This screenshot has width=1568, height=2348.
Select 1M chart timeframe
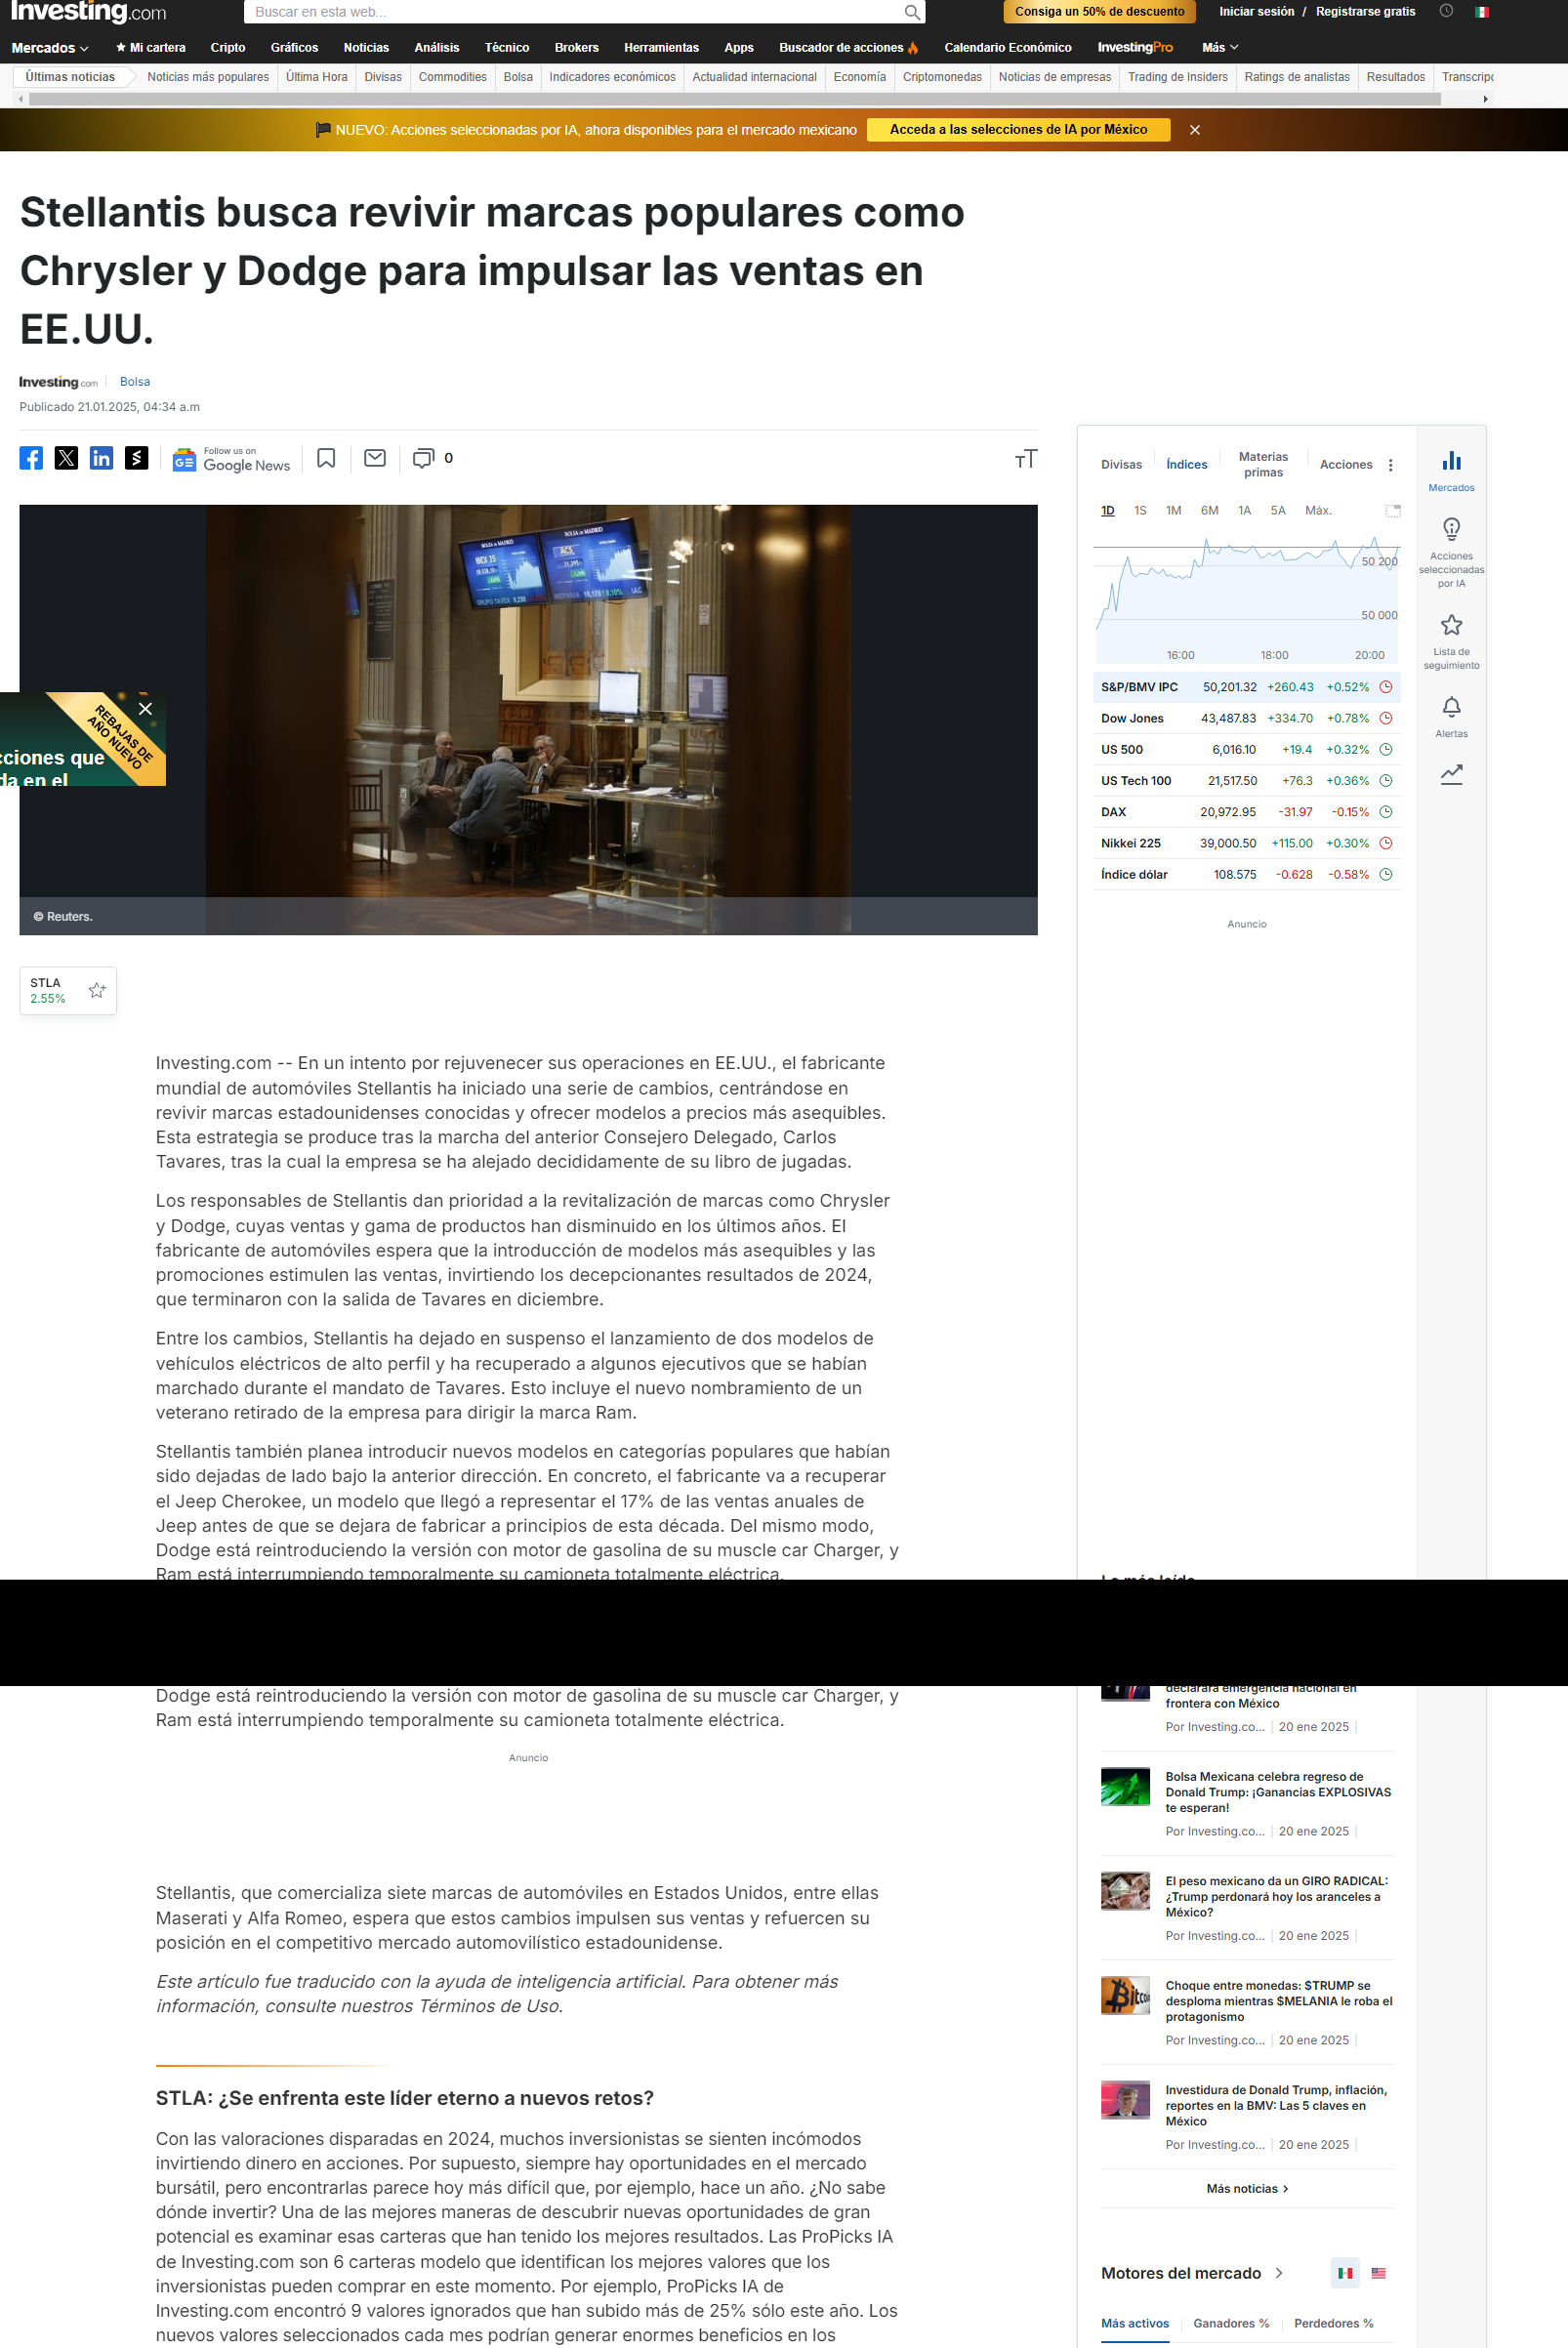coord(1173,510)
